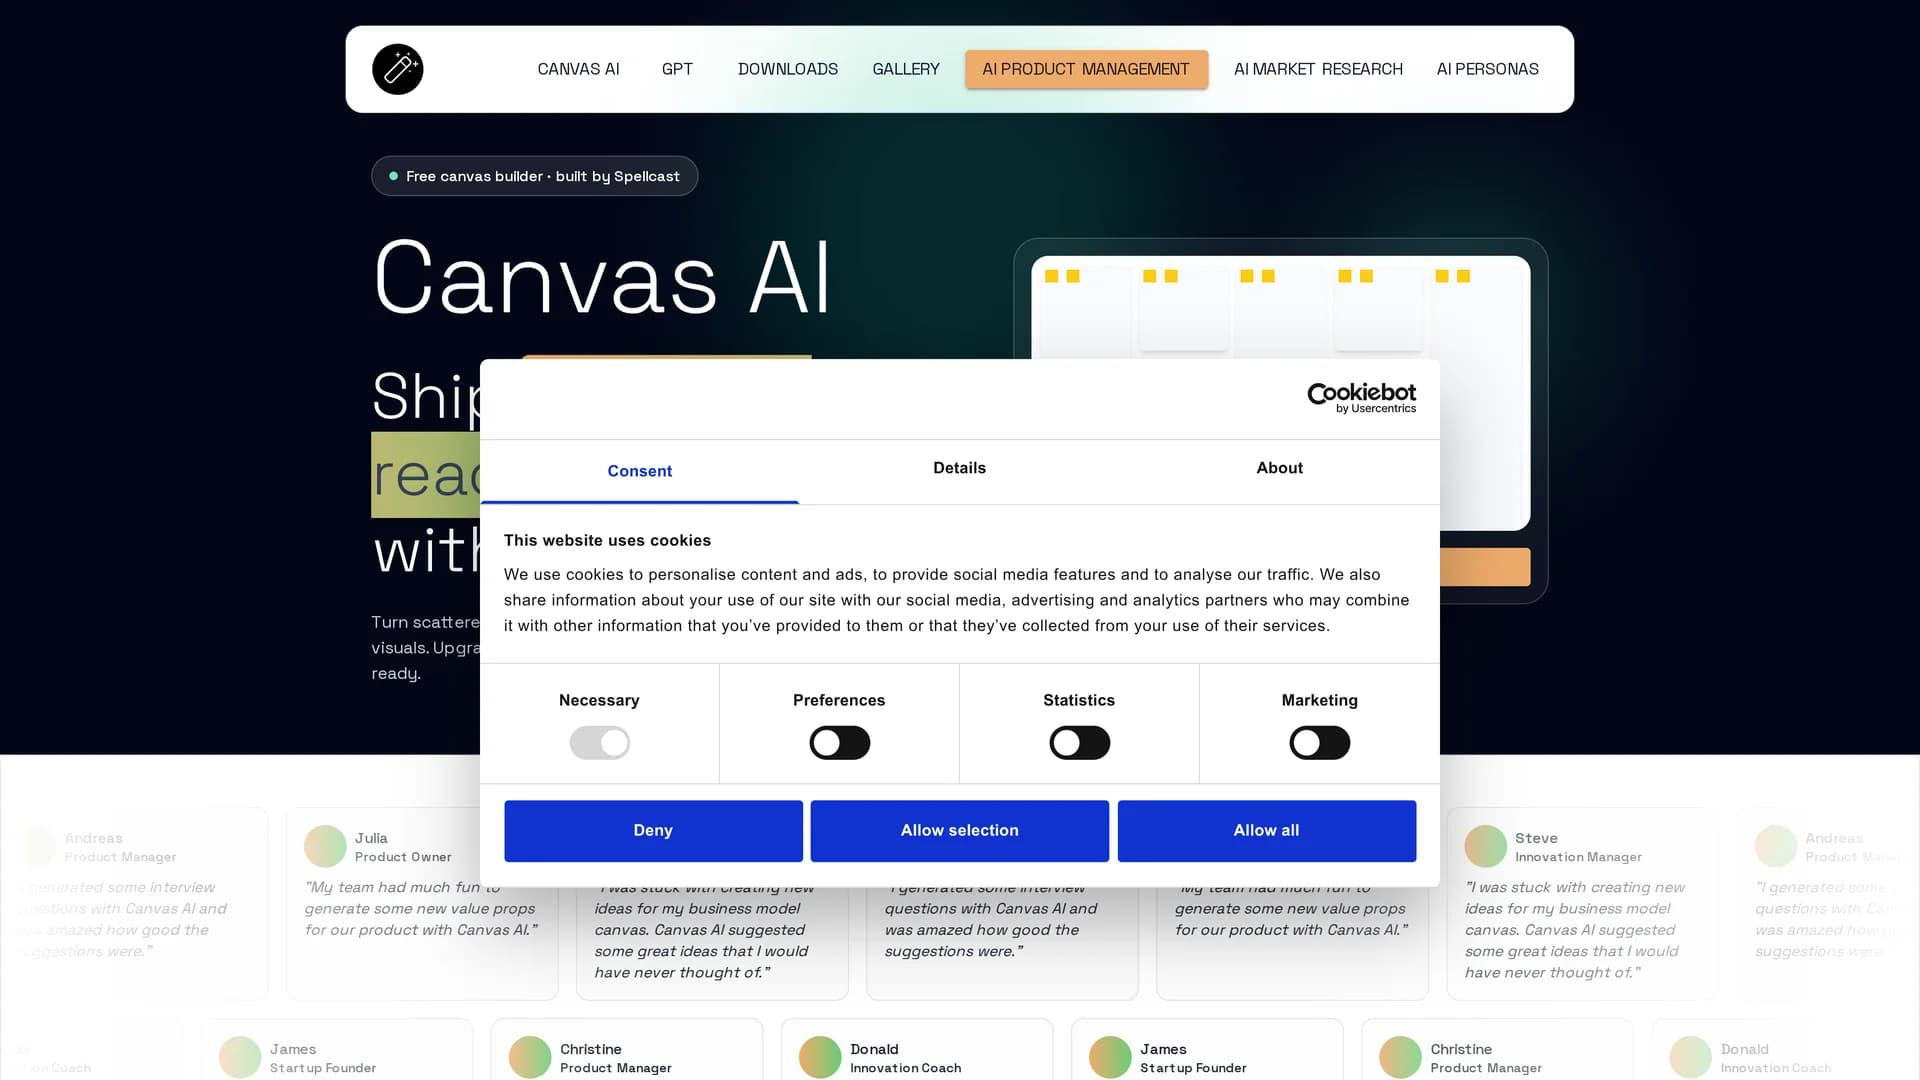Go to DOWNLOADS in the navigation
This screenshot has height=1080, width=1920.
pyautogui.click(x=788, y=69)
